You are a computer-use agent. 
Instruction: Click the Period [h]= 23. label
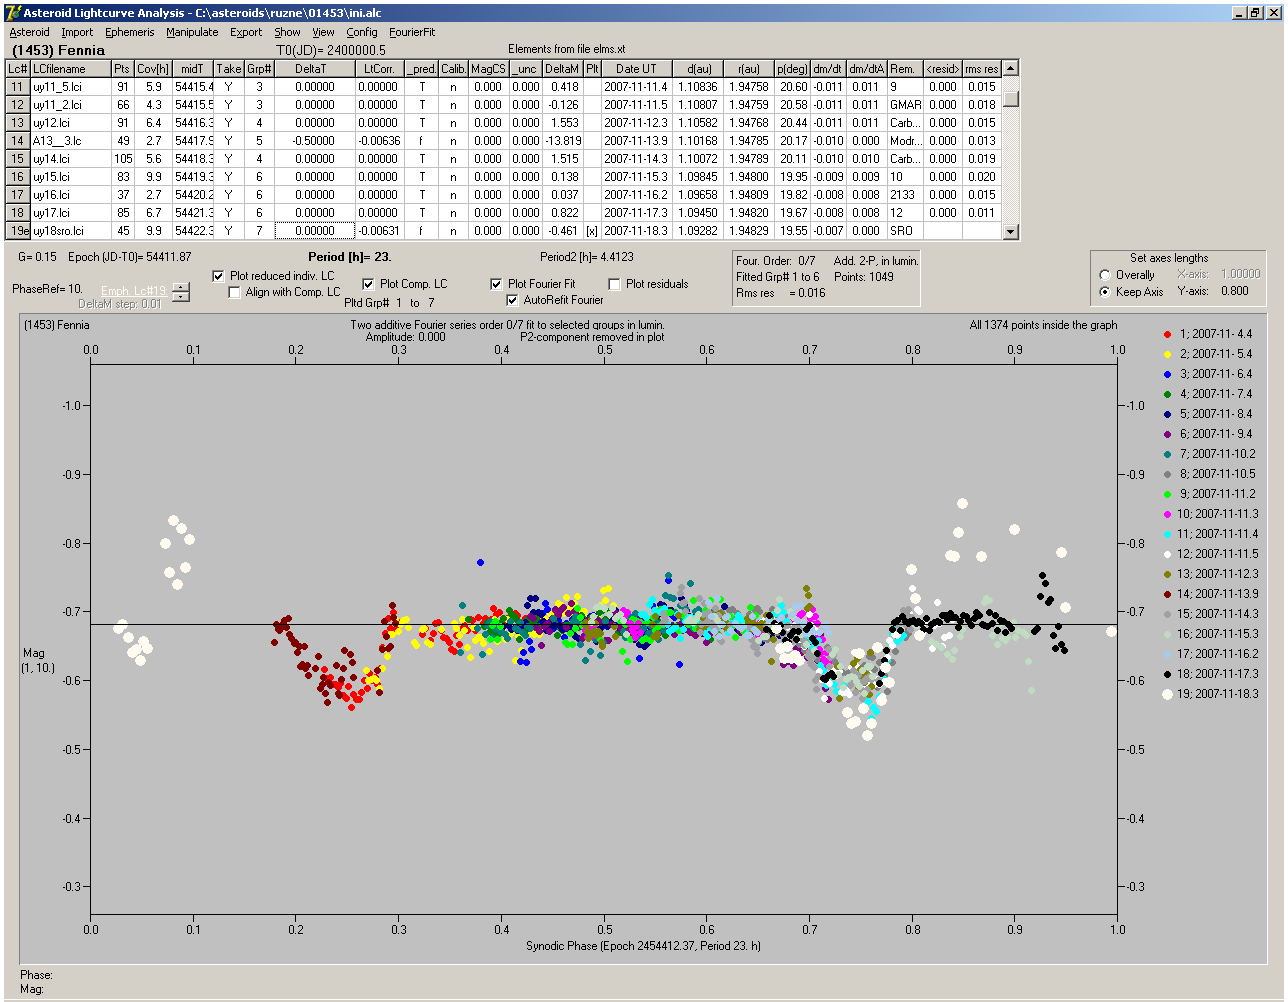[x=349, y=257]
